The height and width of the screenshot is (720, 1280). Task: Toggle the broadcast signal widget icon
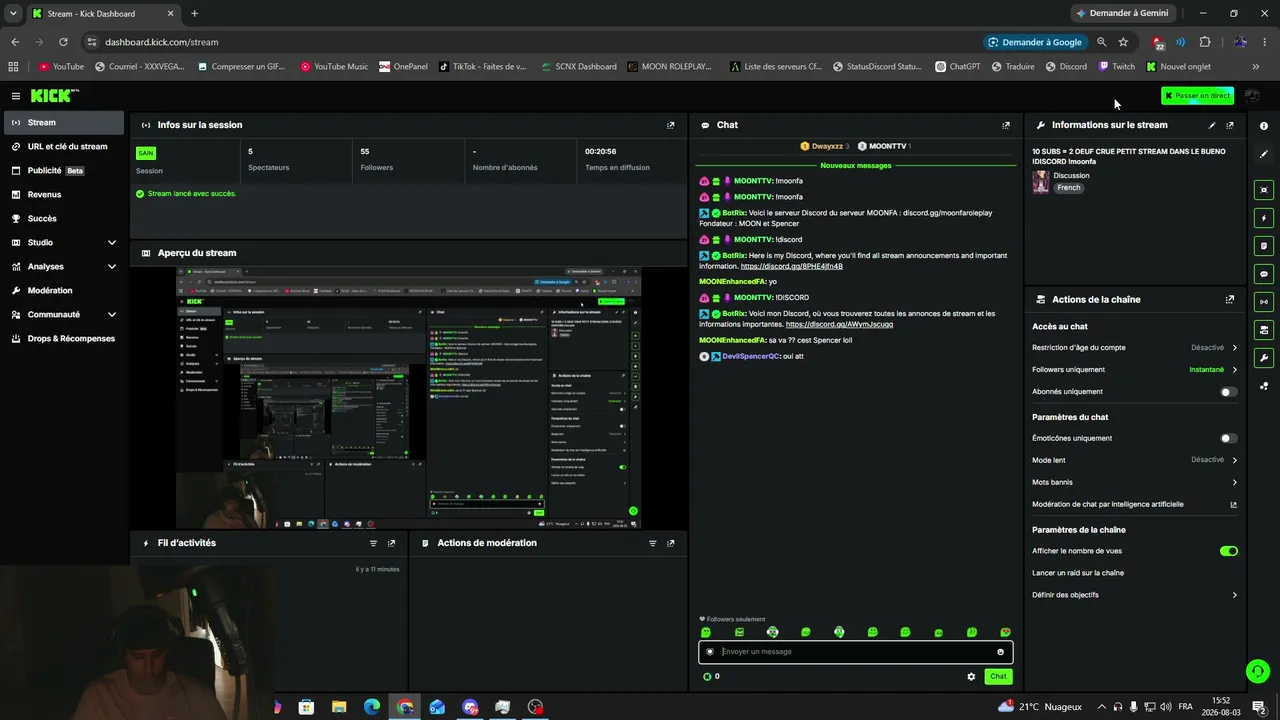(x=1264, y=302)
